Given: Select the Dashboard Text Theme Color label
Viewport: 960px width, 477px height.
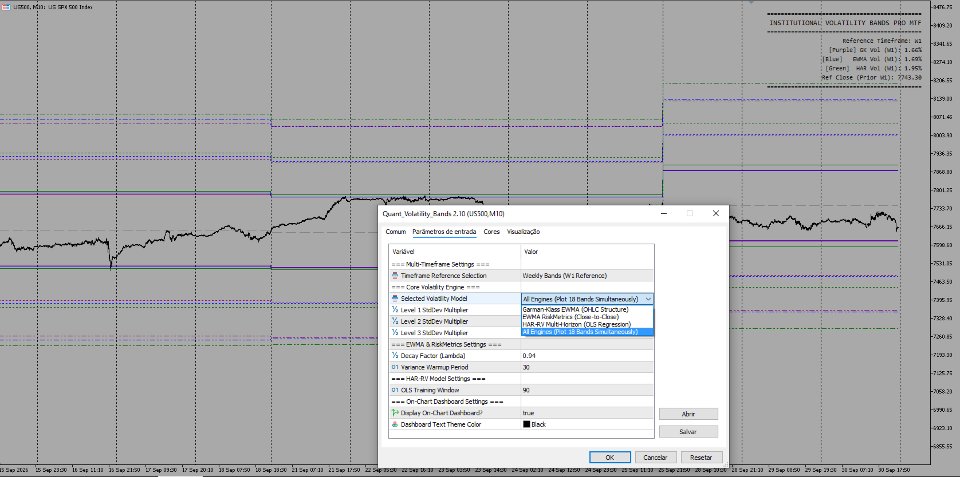Looking at the screenshot, I should (441, 424).
